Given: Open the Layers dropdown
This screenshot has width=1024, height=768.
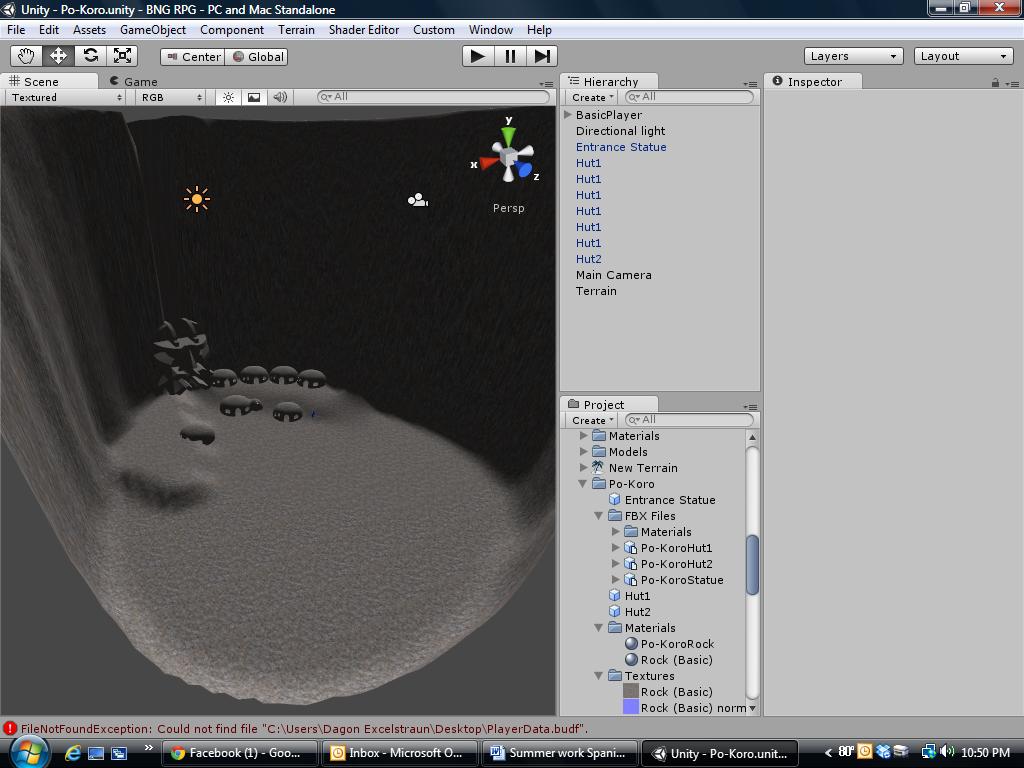Looking at the screenshot, I should point(853,56).
